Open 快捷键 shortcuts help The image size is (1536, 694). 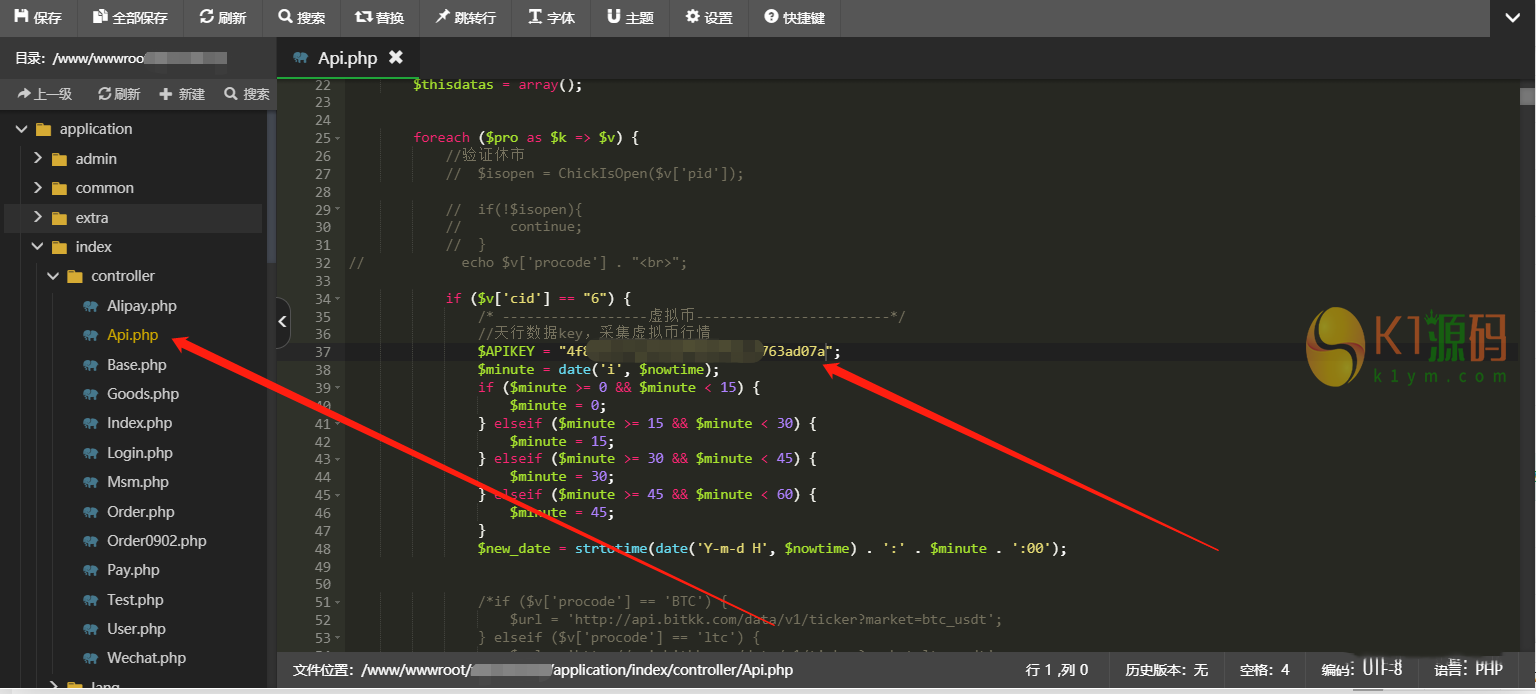[x=771, y=17]
